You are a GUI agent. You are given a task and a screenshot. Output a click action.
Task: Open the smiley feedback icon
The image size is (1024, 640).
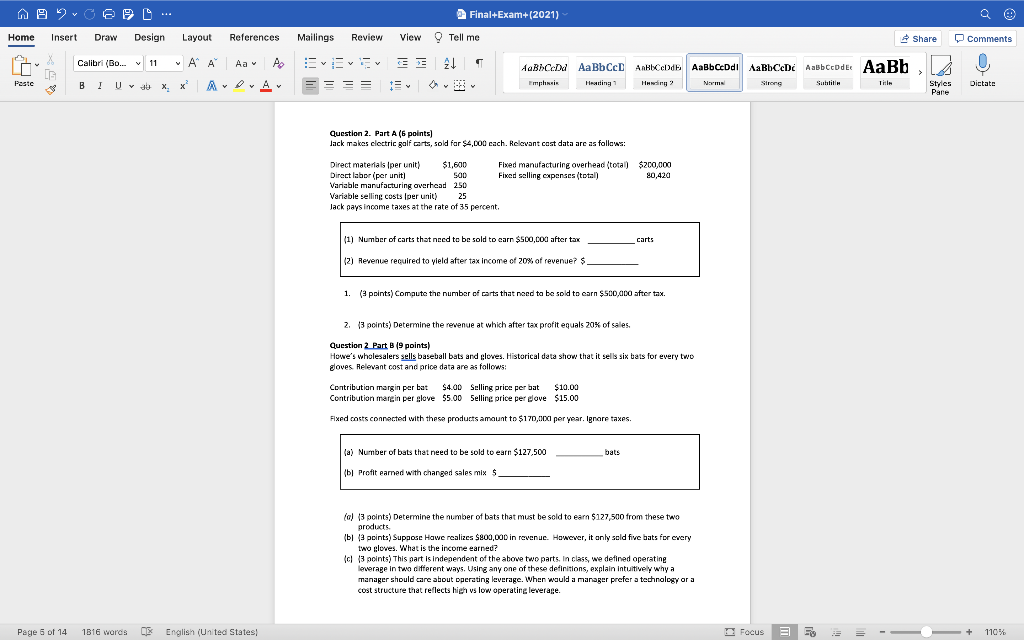point(1010,14)
